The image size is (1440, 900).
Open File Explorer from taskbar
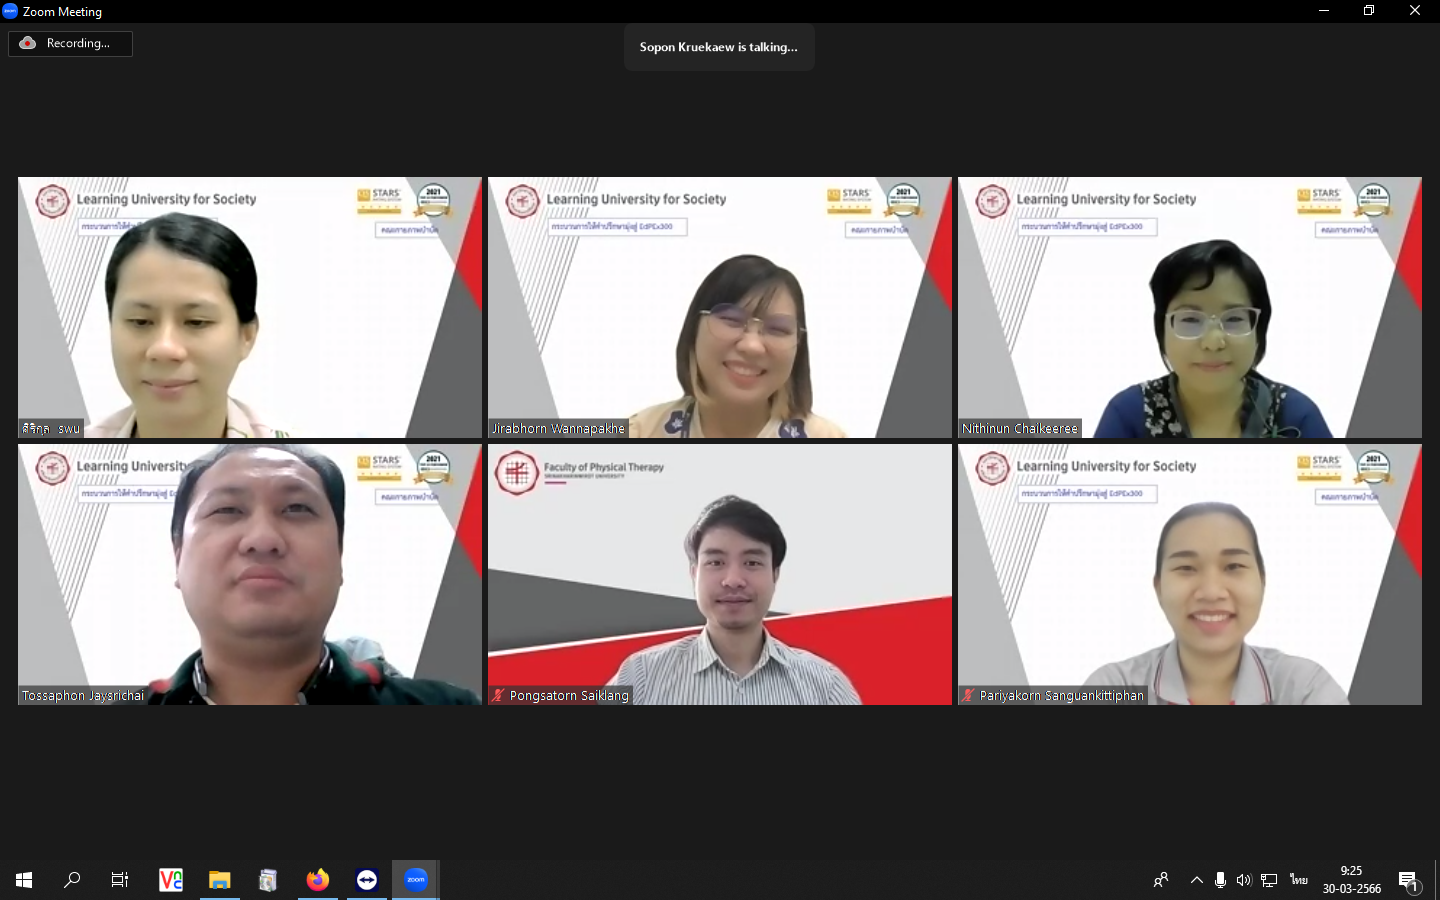click(x=219, y=880)
